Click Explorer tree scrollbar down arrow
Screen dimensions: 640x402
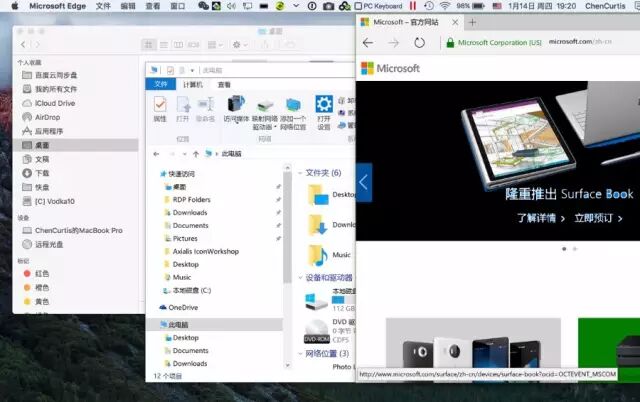(x=287, y=365)
